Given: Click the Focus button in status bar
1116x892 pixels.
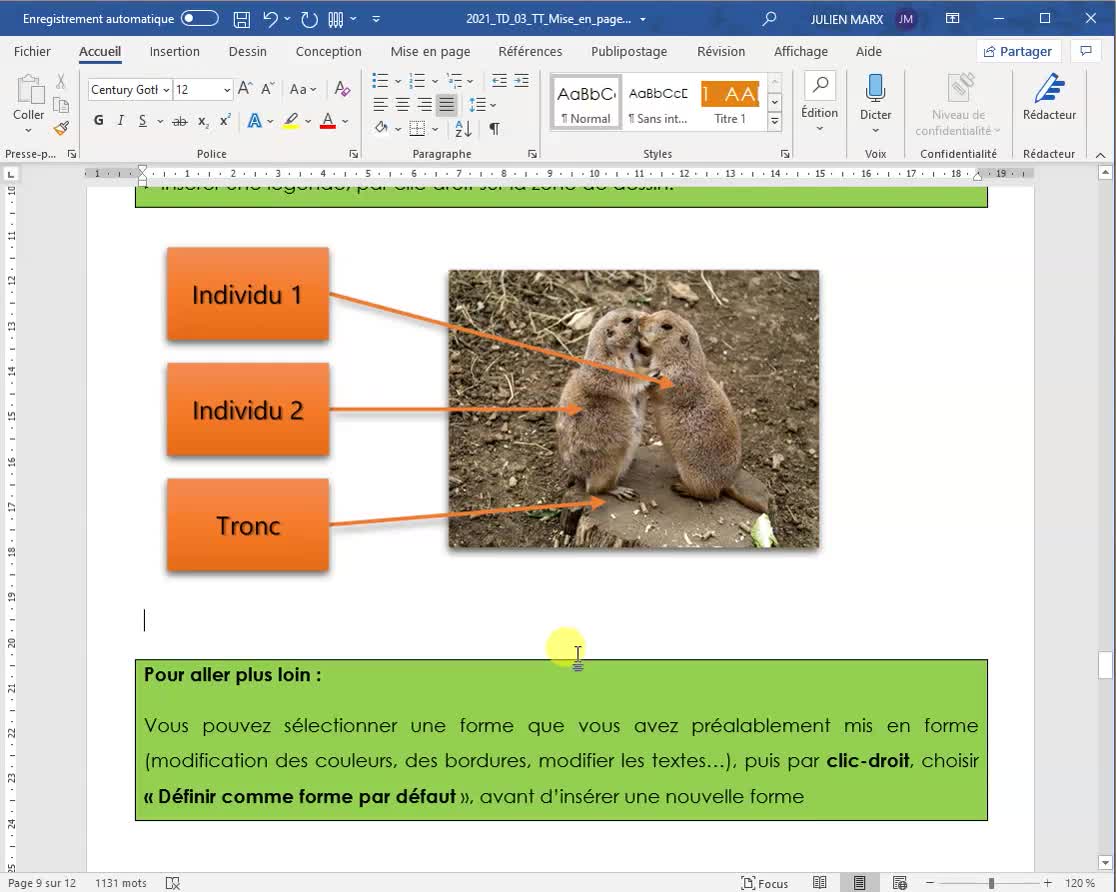Looking at the screenshot, I should click(x=765, y=883).
